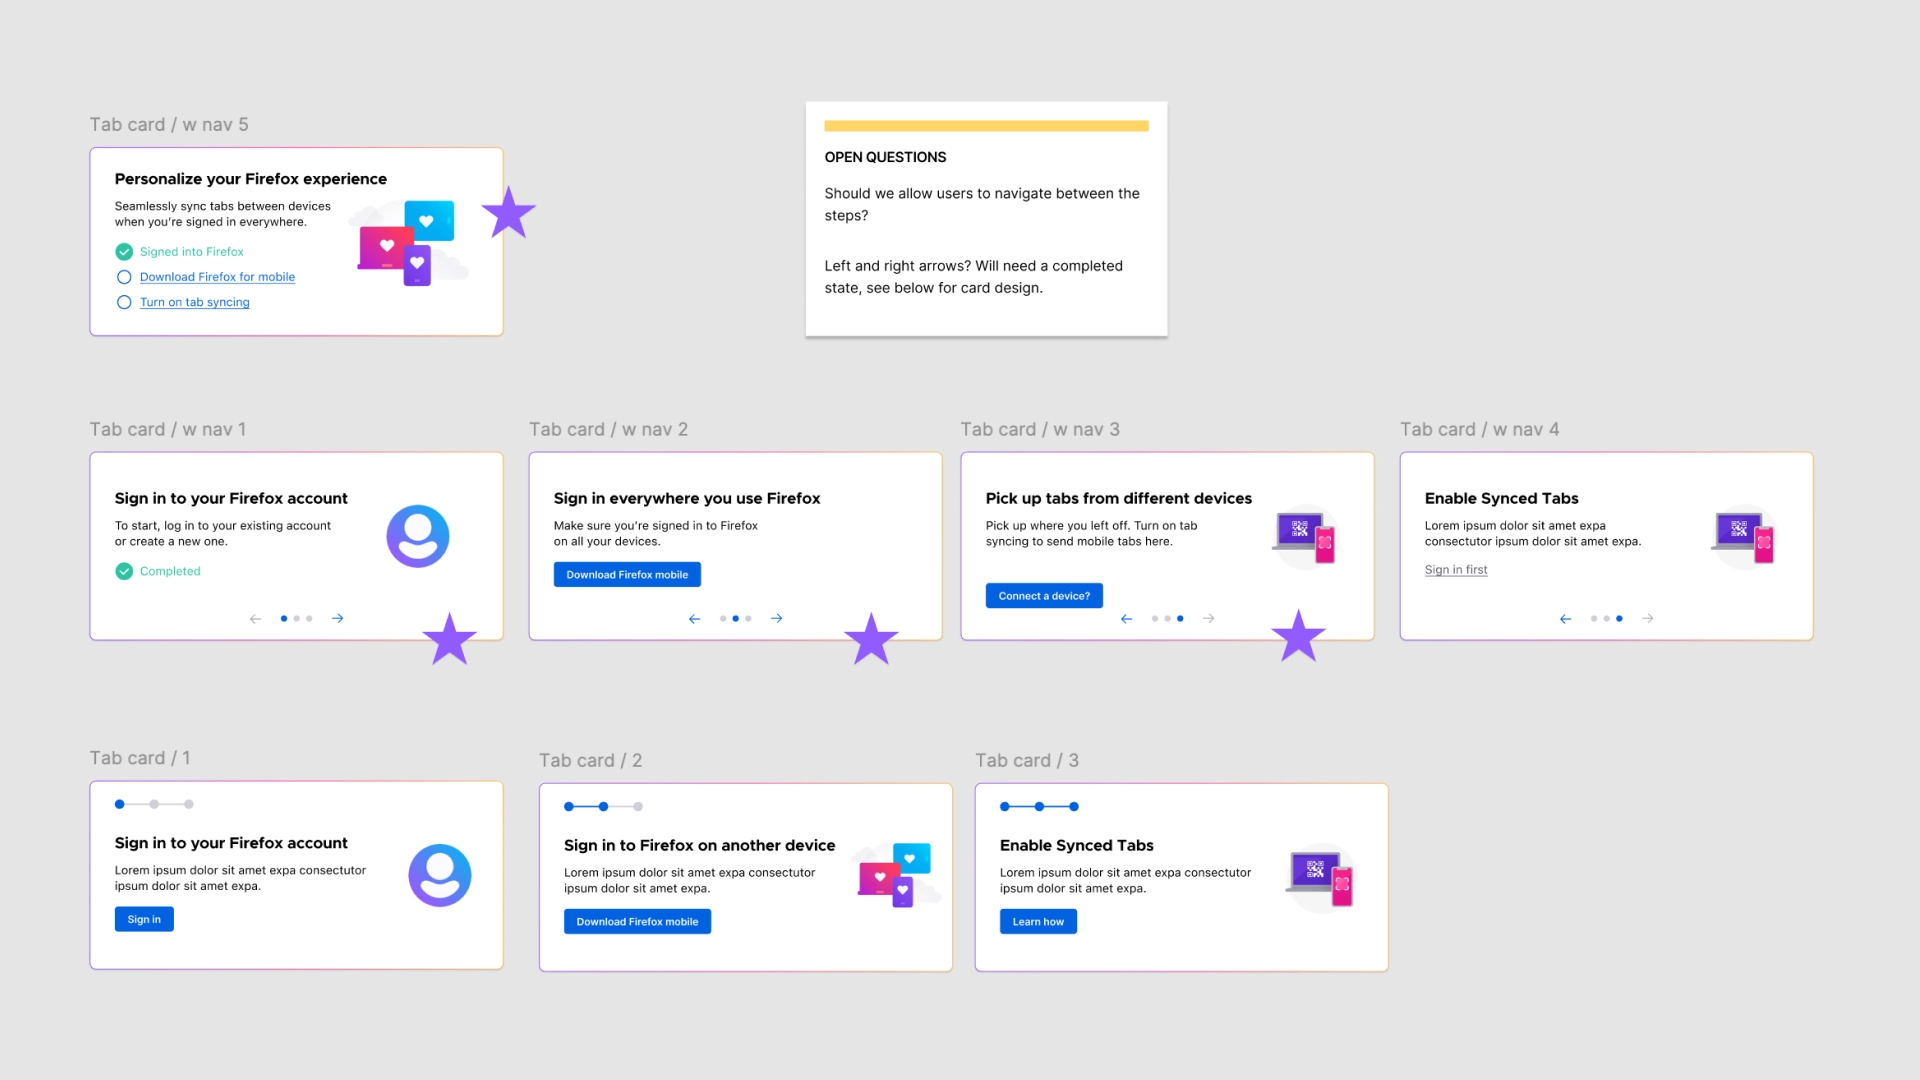The width and height of the screenshot is (1920, 1080).
Task: Click the green Signed into Firefox checkmark
Action: click(x=124, y=252)
